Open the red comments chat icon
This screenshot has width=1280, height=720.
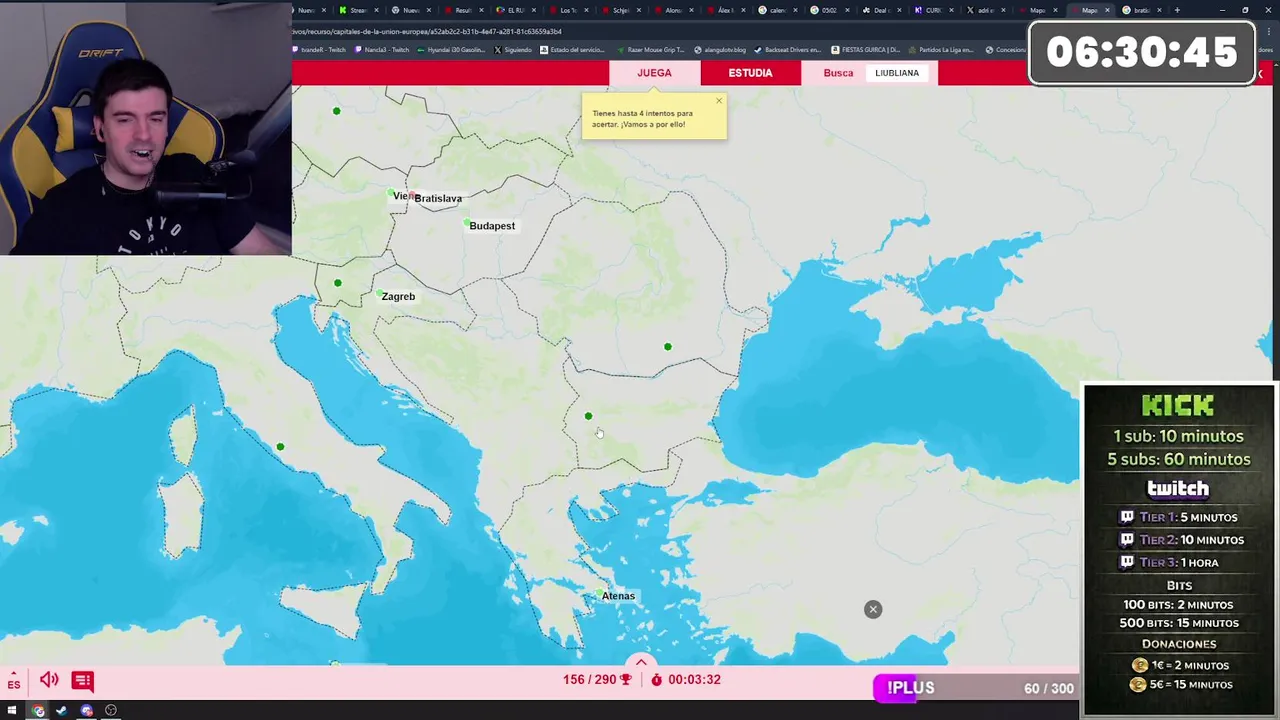click(83, 680)
